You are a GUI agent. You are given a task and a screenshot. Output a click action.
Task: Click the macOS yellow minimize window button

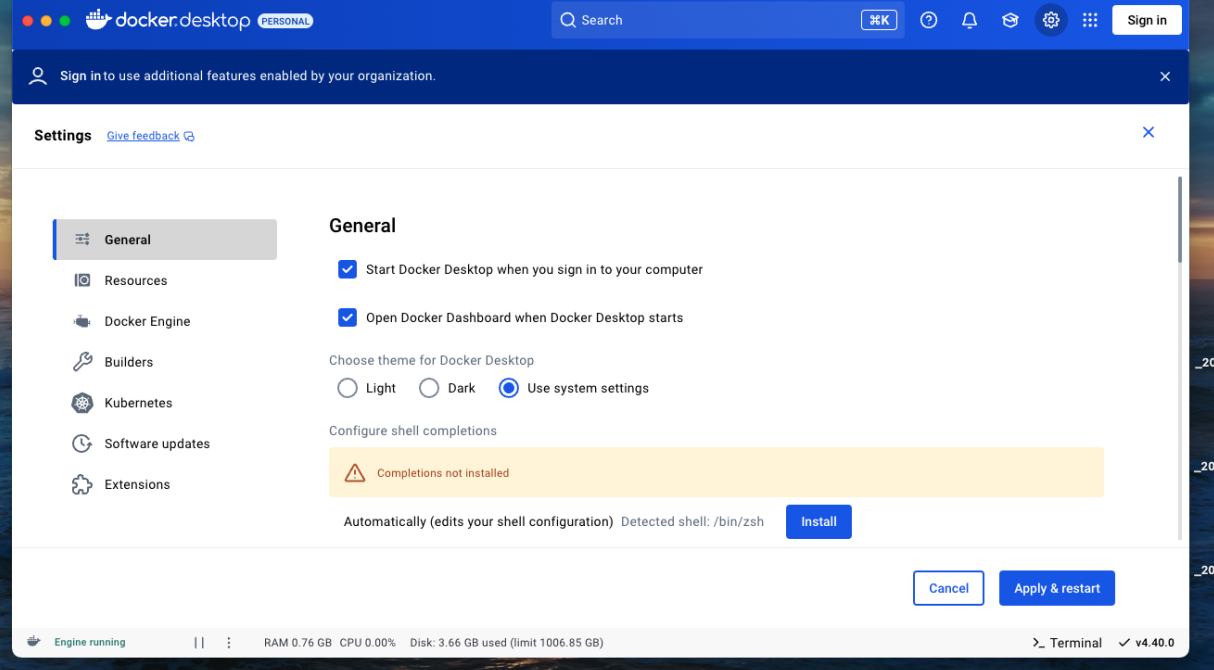tap(46, 21)
